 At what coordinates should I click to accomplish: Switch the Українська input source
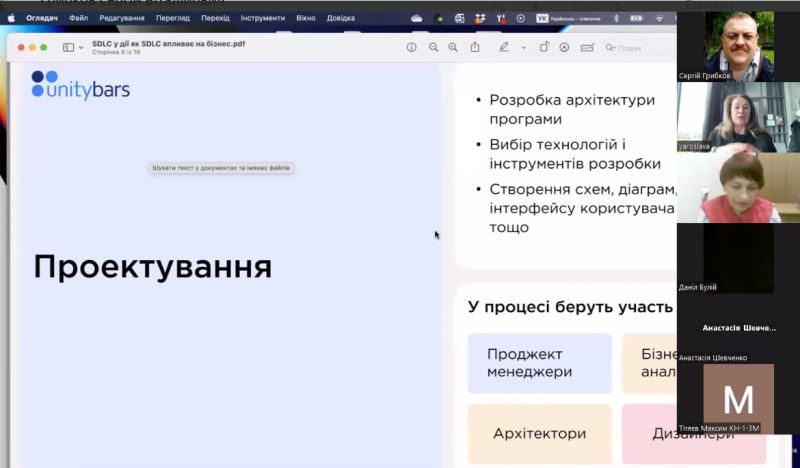(x=568, y=18)
